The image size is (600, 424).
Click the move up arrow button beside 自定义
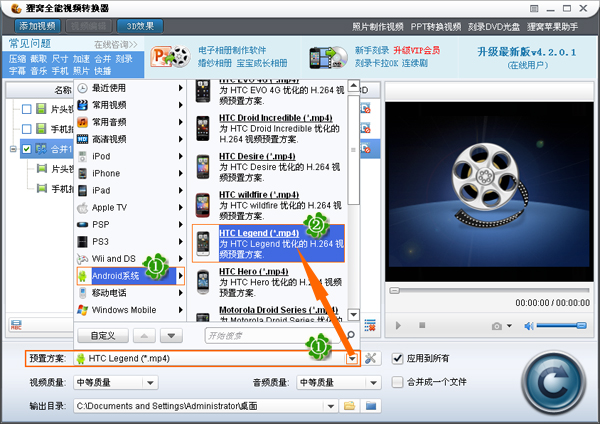[144, 336]
